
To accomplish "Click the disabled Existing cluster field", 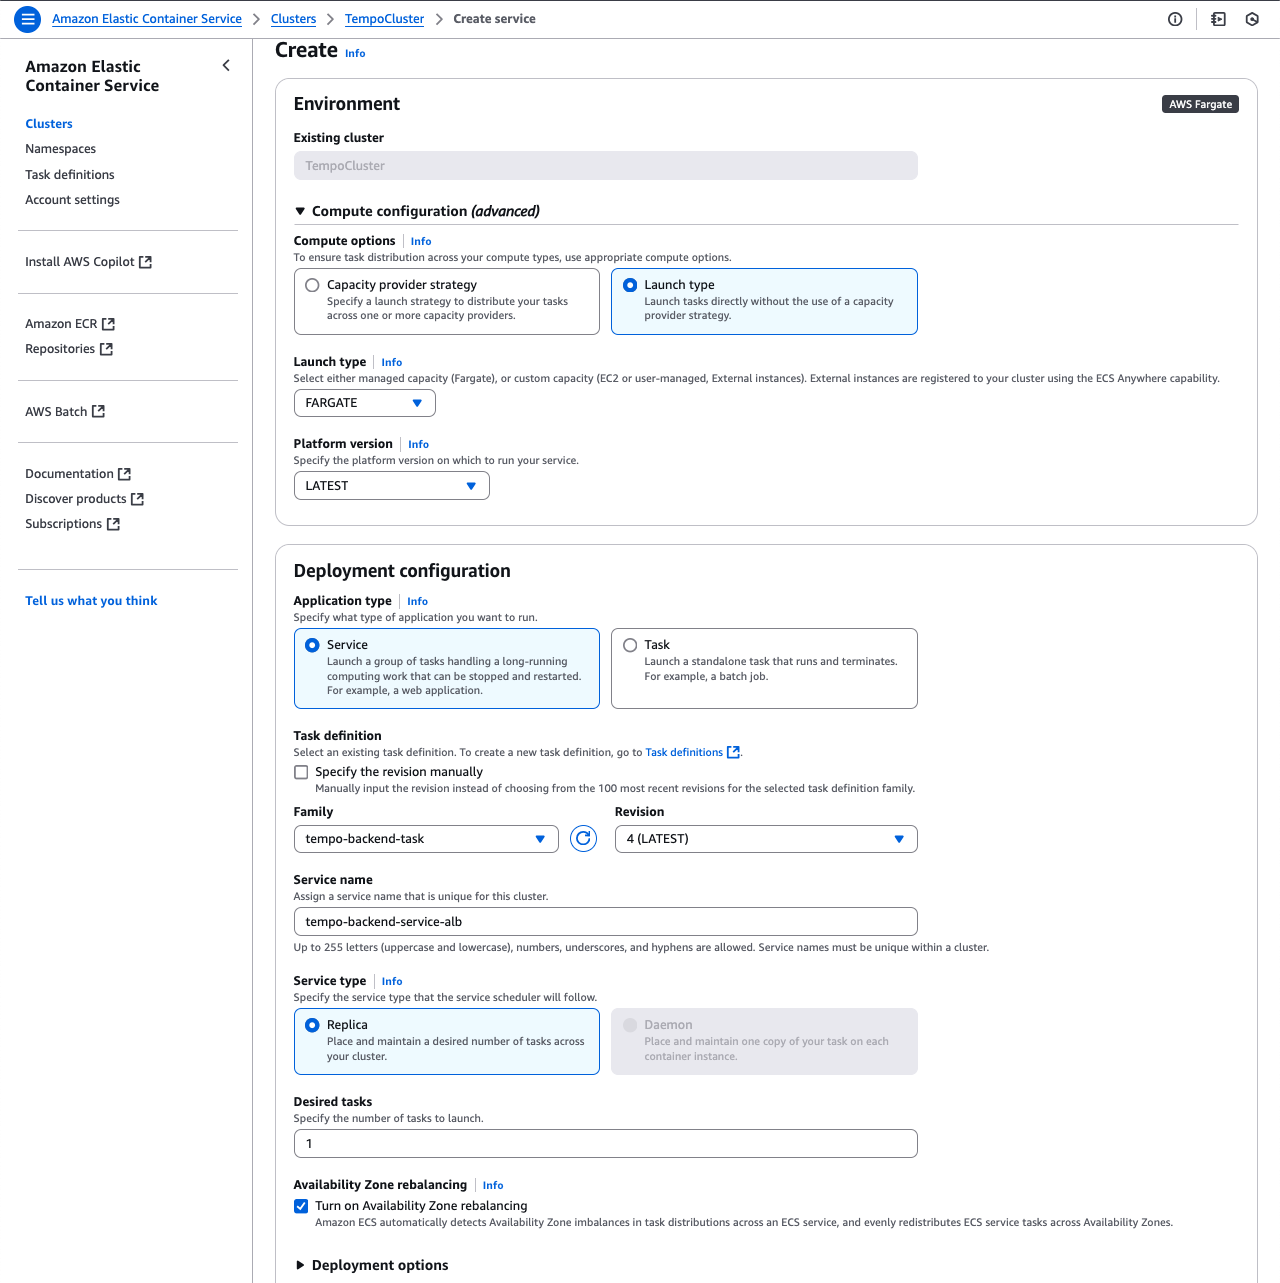I will pyautogui.click(x=606, y=166).
